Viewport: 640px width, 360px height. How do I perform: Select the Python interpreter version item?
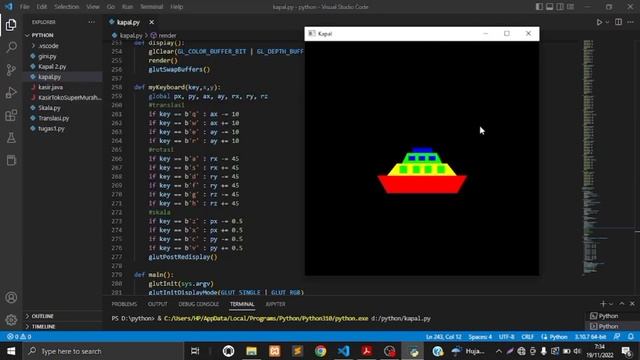click(590, 337)
